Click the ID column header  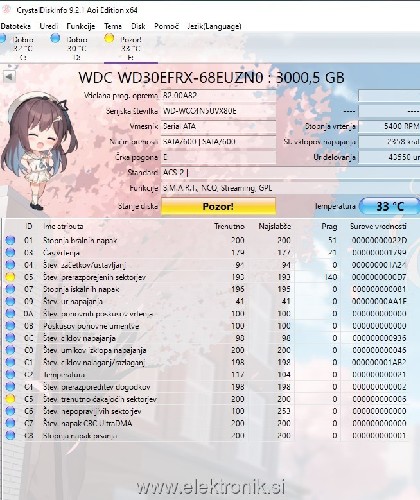click(x=29, y=226)
